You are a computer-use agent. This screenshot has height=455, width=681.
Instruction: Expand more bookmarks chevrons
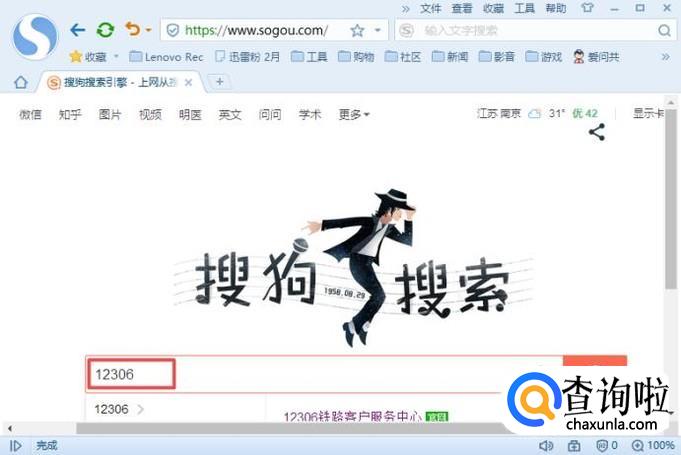pyautogui.click(x=665, y=57)
